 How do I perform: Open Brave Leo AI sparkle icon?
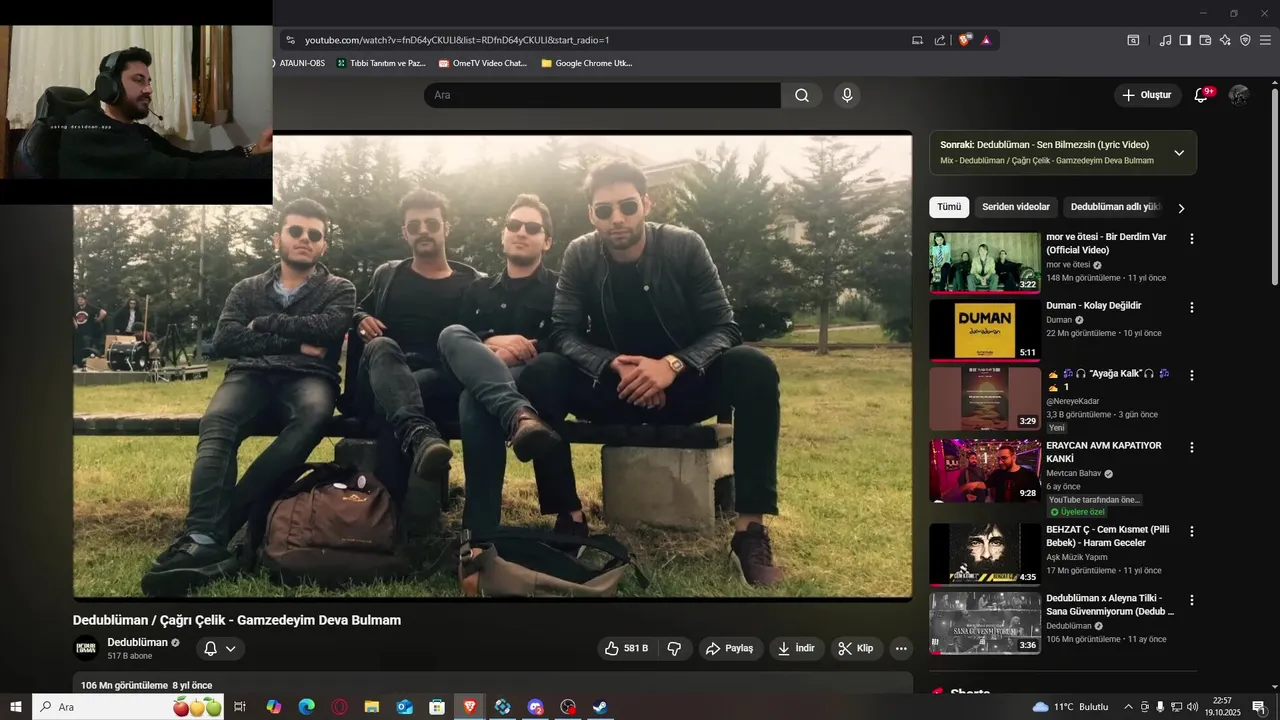(1225, 40)
